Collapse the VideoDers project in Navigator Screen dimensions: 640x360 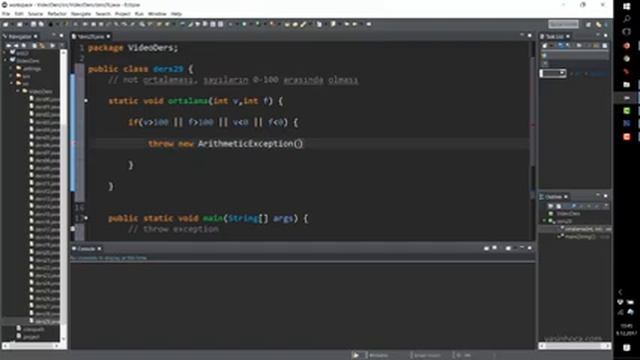[6, 60]
